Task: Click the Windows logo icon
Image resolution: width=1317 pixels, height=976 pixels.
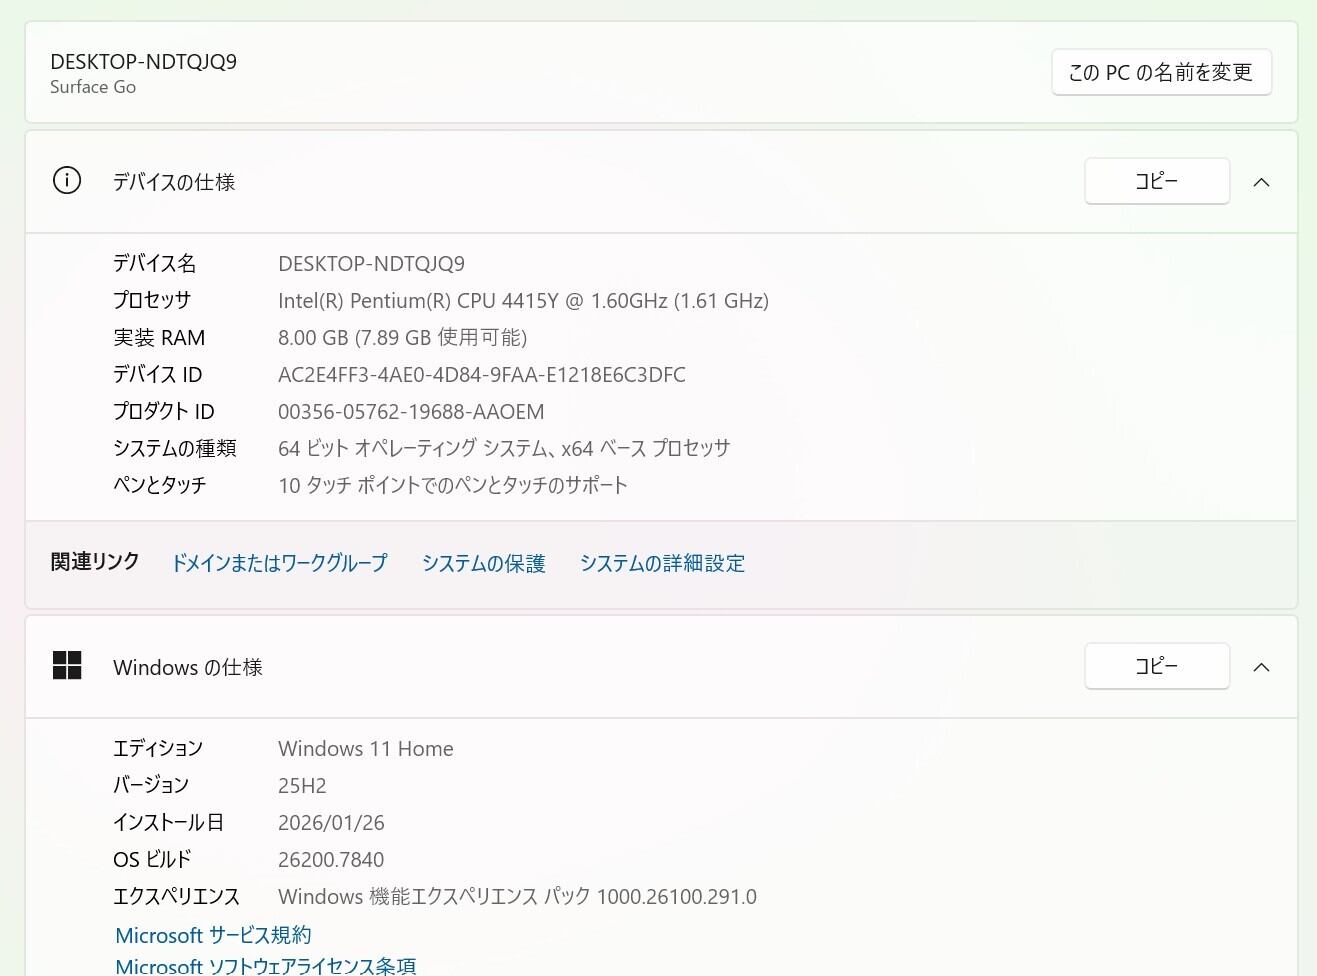Action: [67, 665]
